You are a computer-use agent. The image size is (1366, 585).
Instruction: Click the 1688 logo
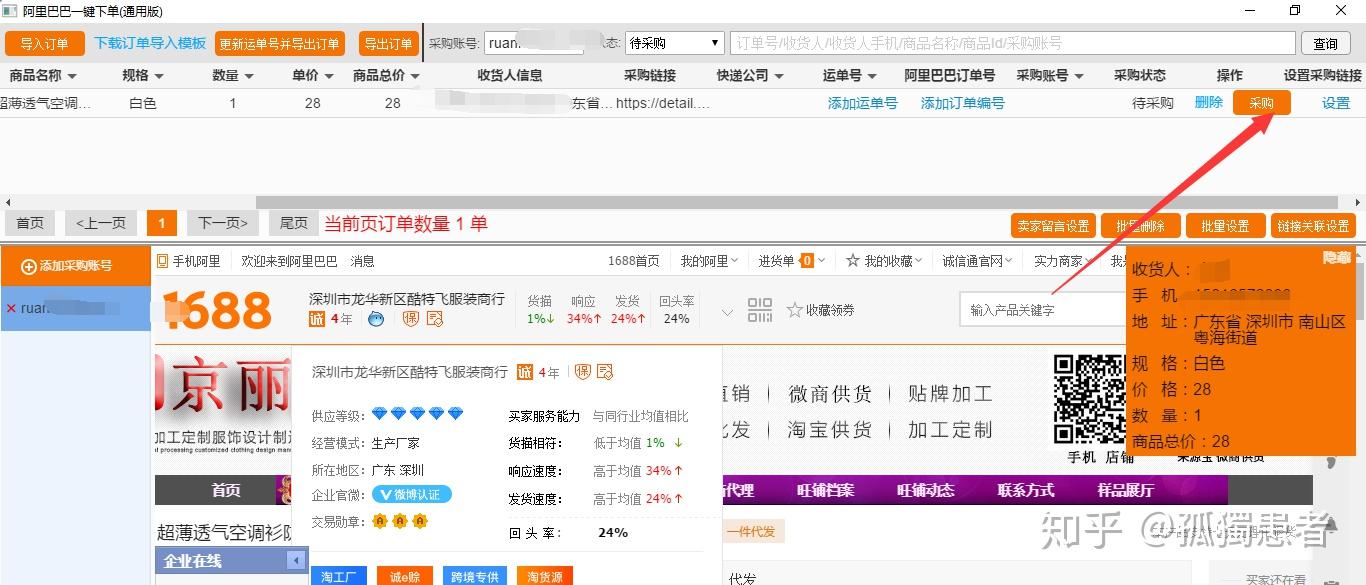(217, 310)
